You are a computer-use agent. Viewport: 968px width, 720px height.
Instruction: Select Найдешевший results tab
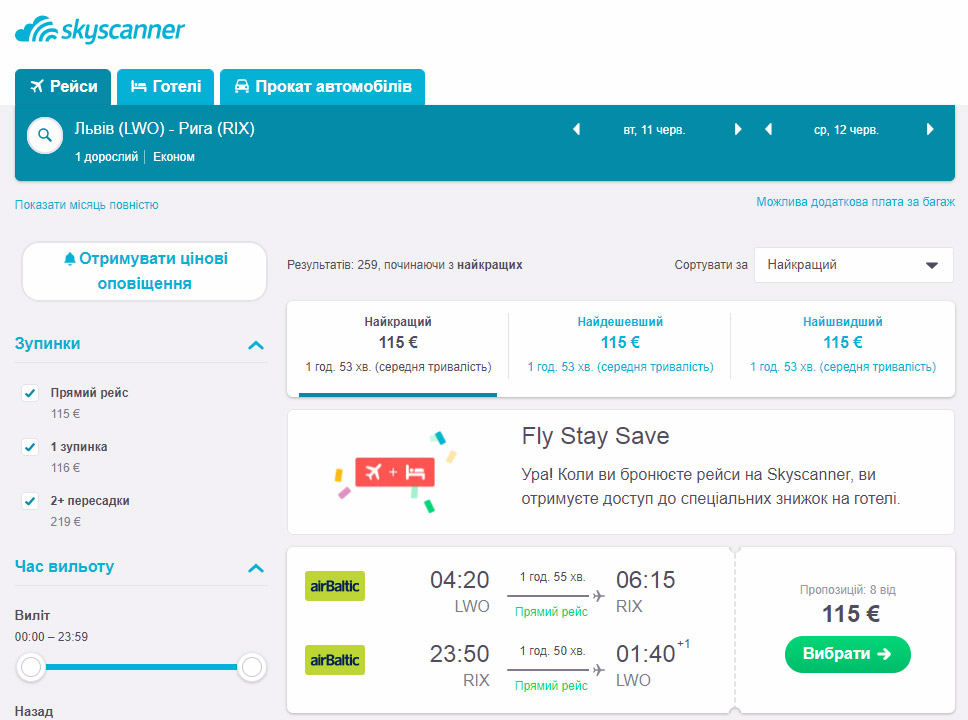620,348
